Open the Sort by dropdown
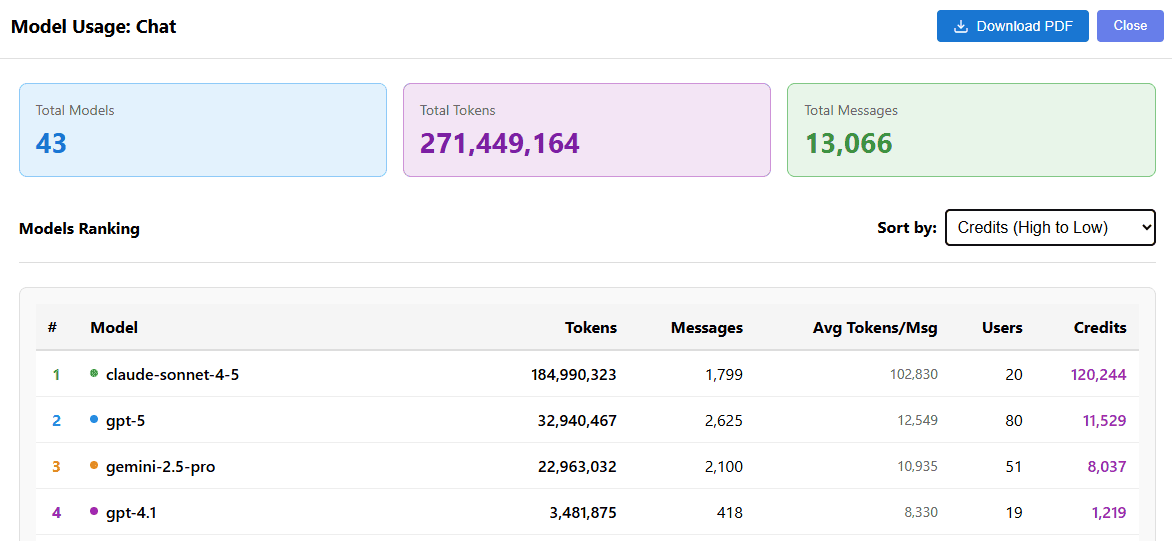Screen dimensions: 1172x541 (1050, 228)
